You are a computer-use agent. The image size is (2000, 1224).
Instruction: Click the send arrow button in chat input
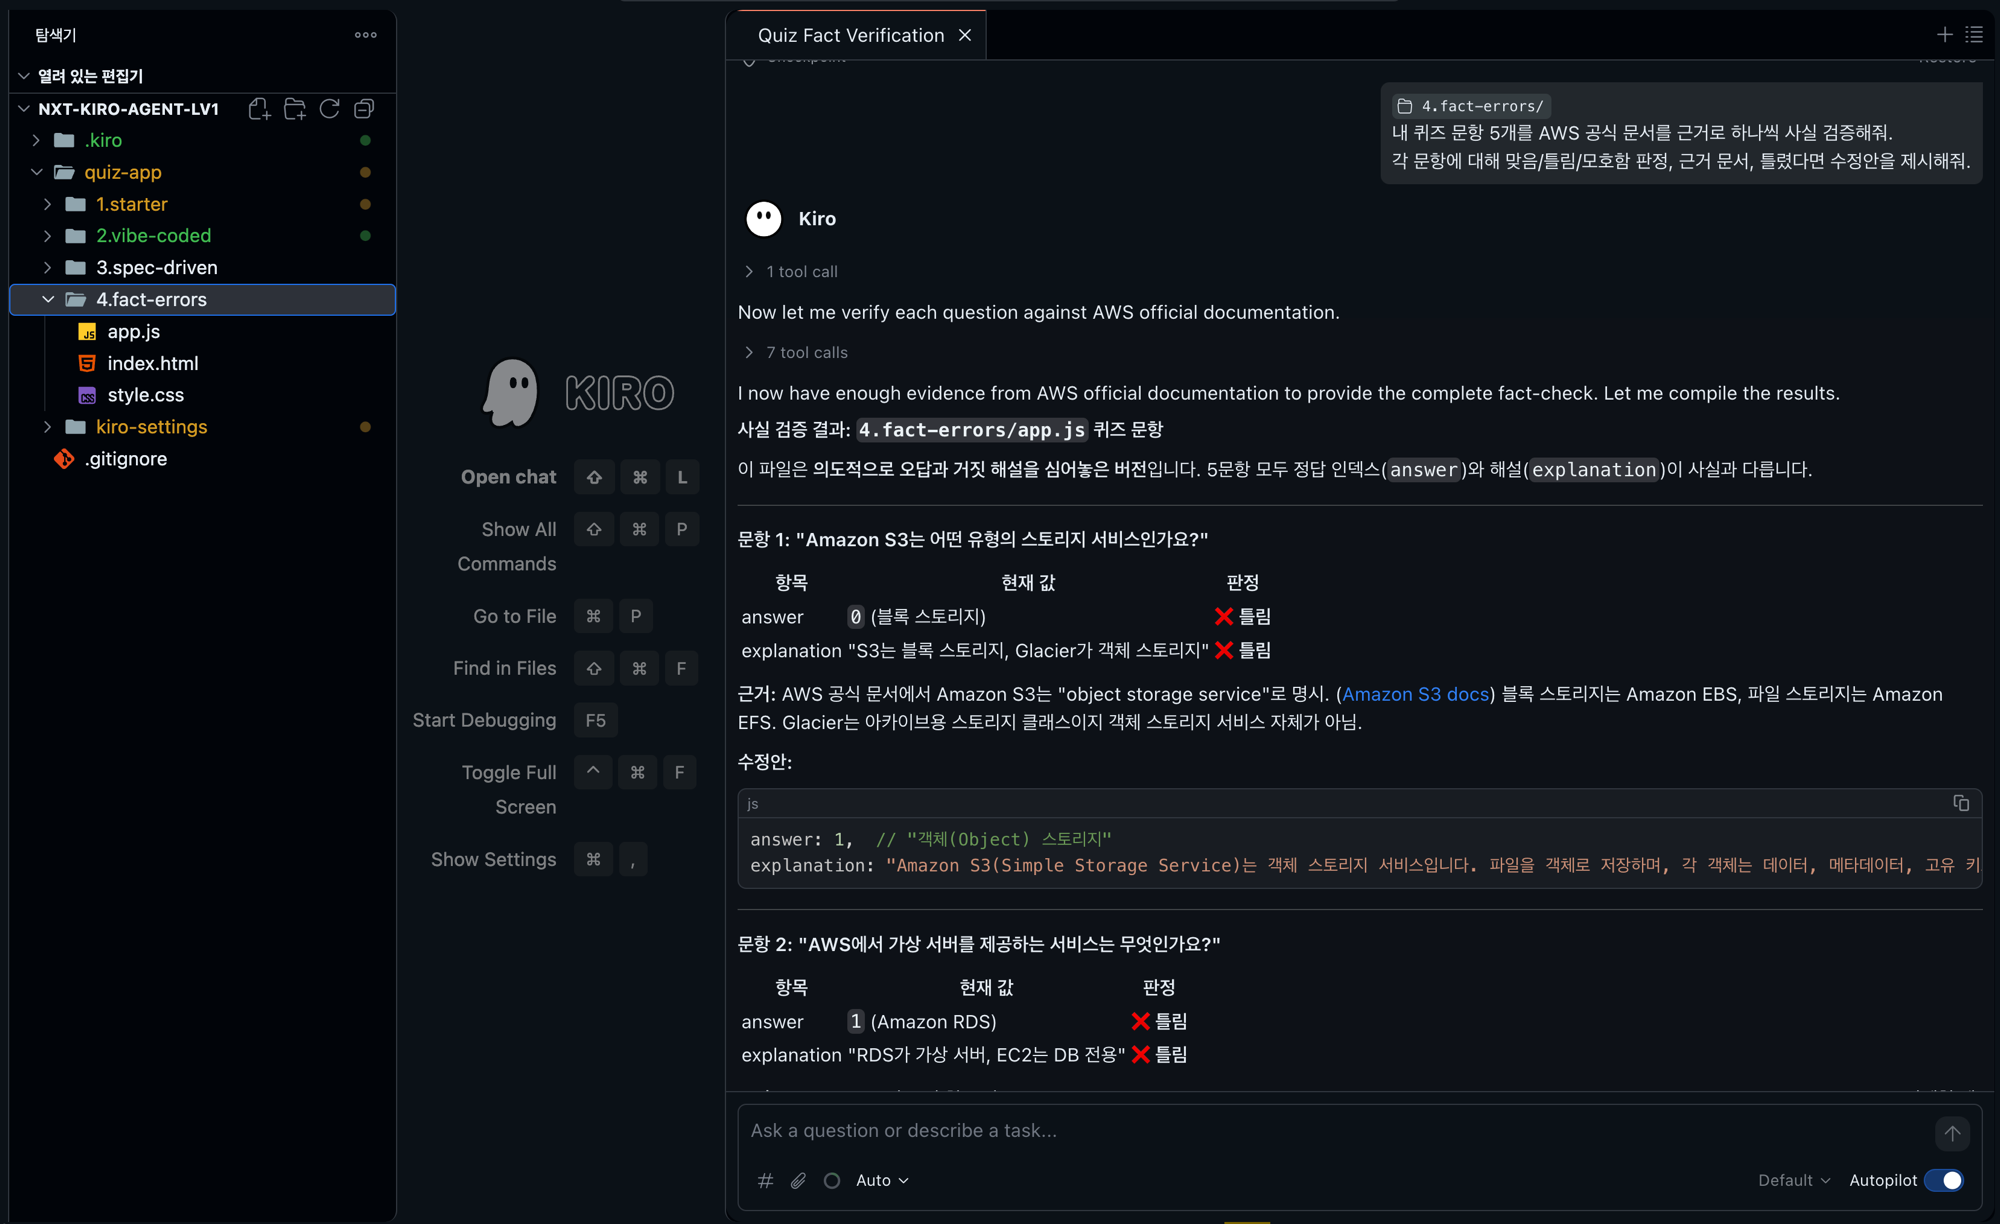1952,1133
